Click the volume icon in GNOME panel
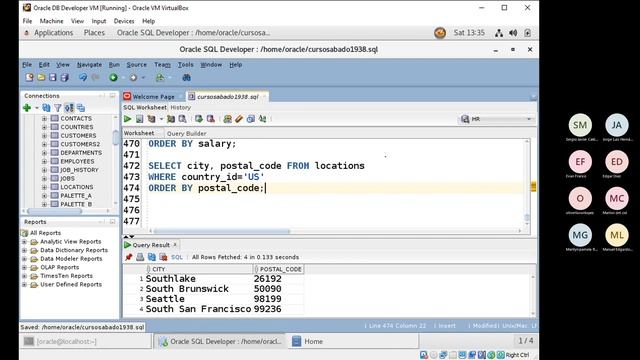Screen dimensions: 640x360 513,33
